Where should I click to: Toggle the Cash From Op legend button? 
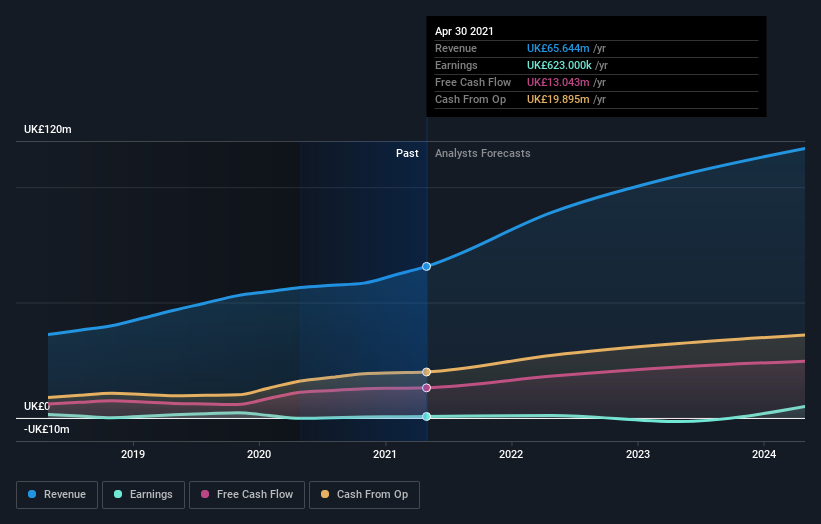point(364,495)
